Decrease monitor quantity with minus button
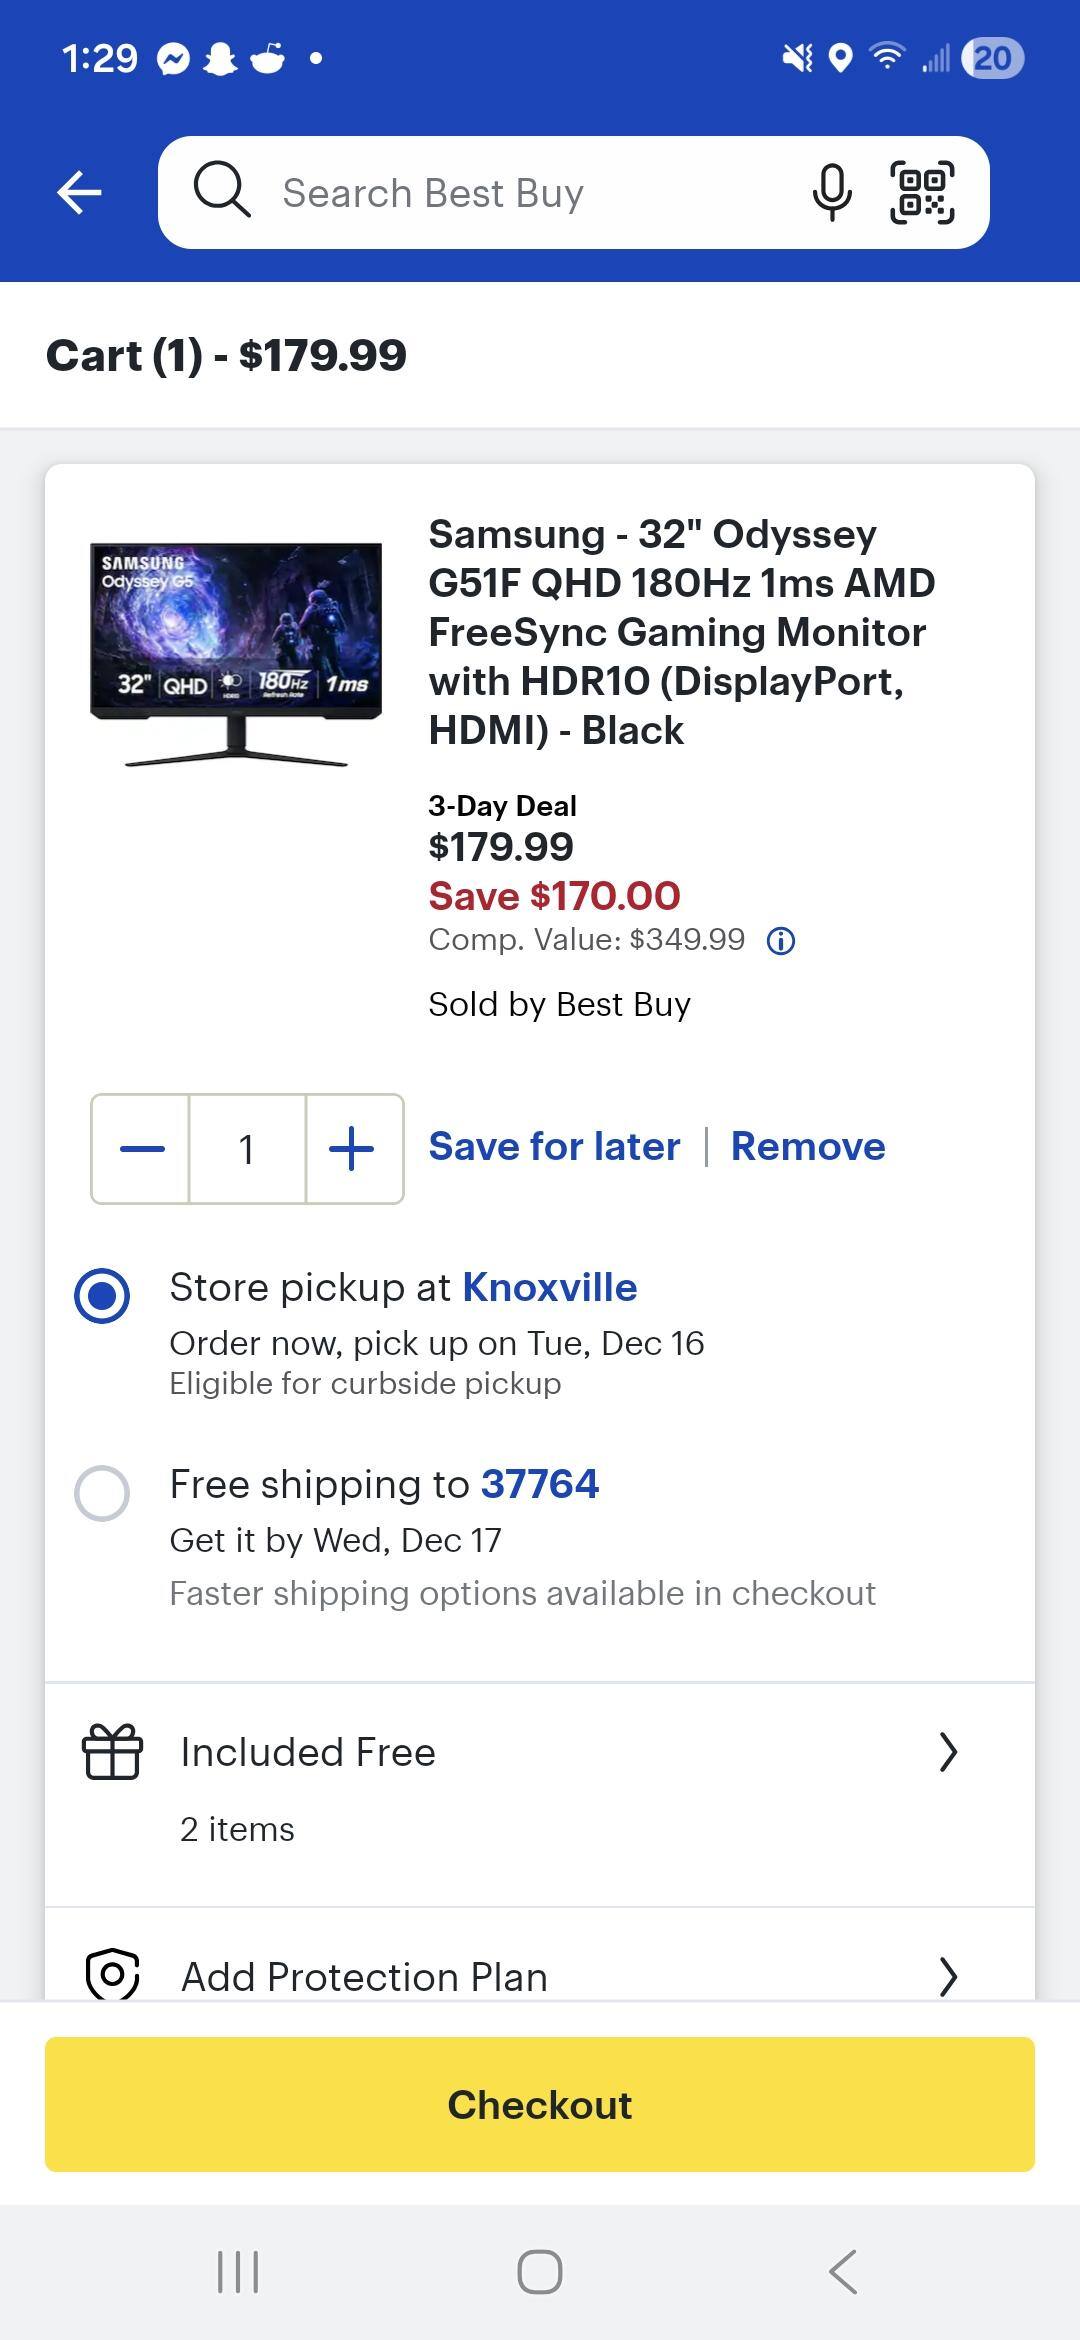Image resolution: width=1080 pixels, height=2340 pixels. [x=142, y=1149]
